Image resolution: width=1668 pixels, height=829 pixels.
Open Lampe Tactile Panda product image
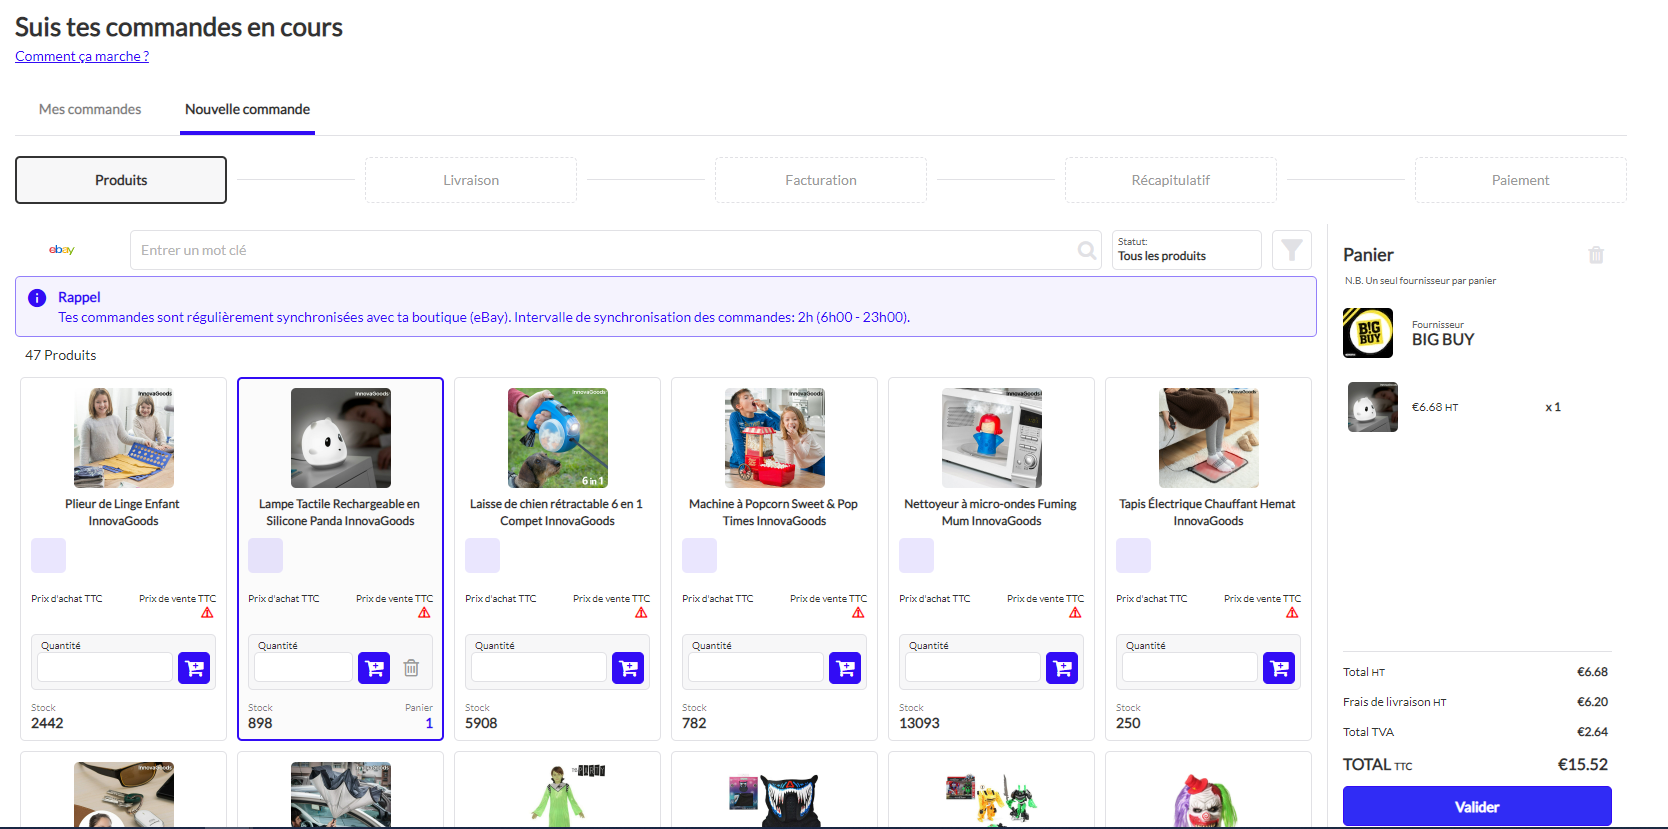pyautogui.click(x=341, y=438)
